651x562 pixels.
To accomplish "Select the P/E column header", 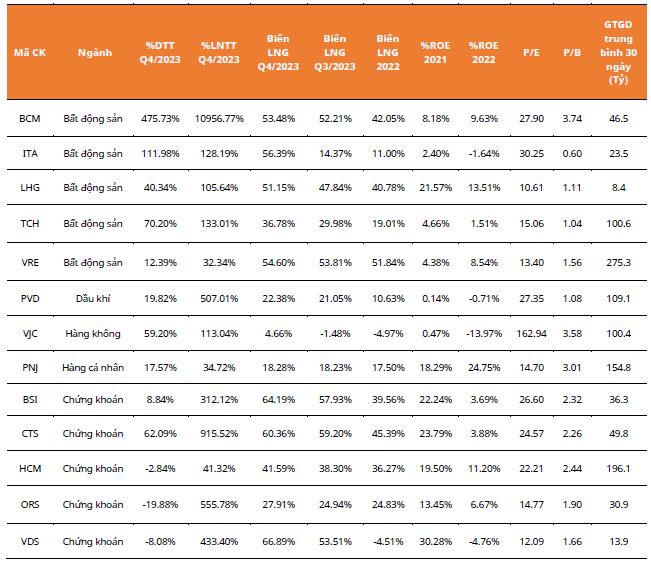I will [531, 52].
